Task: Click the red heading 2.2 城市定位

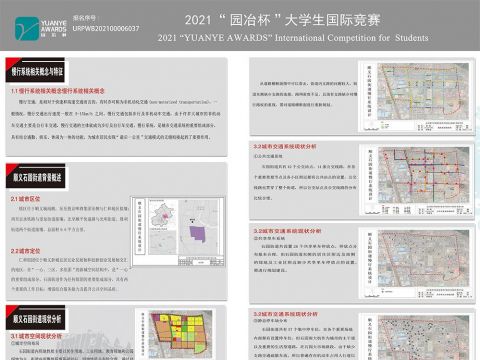Action: (25, 251)
